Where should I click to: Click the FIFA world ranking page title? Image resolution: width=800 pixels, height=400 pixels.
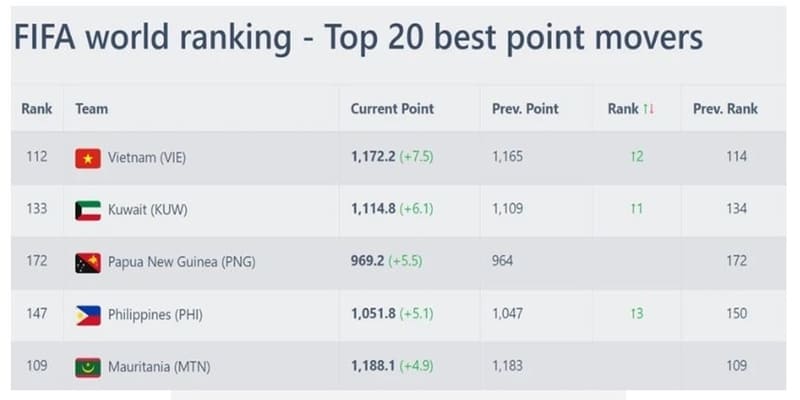click(x=358, y=38)
